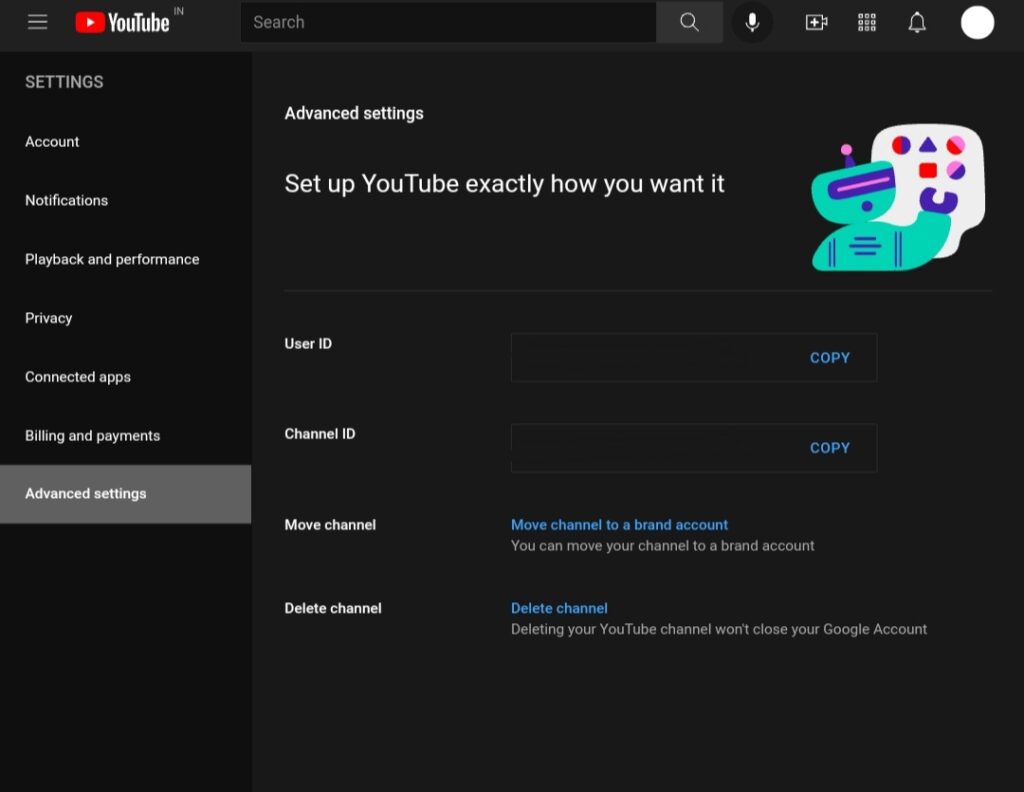Open Account settings page

(x=125, y=142)
